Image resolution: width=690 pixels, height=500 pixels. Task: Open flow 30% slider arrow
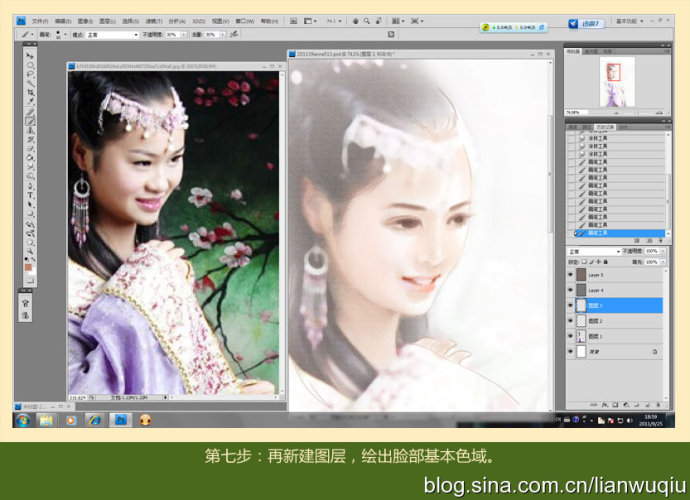223,34
